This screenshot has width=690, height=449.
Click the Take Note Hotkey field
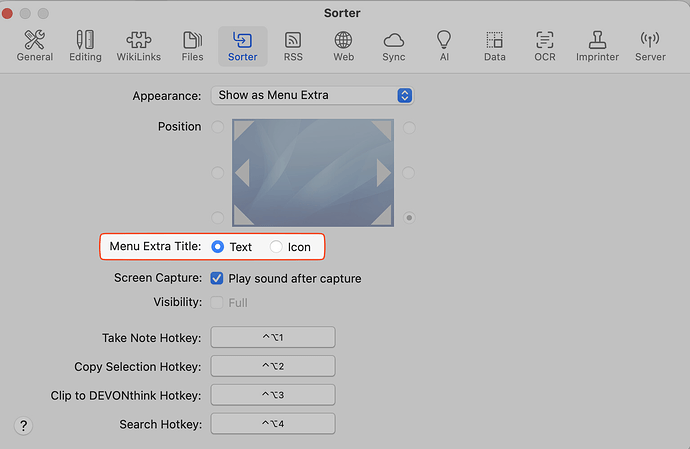point(272,338)
